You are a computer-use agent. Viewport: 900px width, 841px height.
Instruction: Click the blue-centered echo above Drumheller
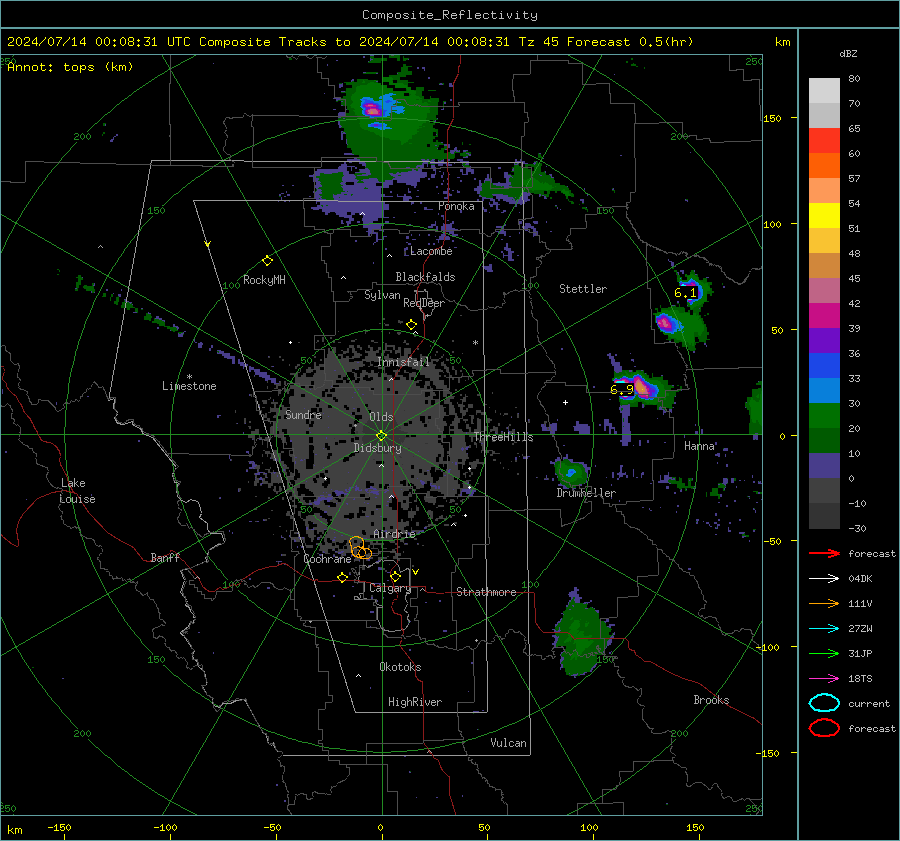pos(571,472)
